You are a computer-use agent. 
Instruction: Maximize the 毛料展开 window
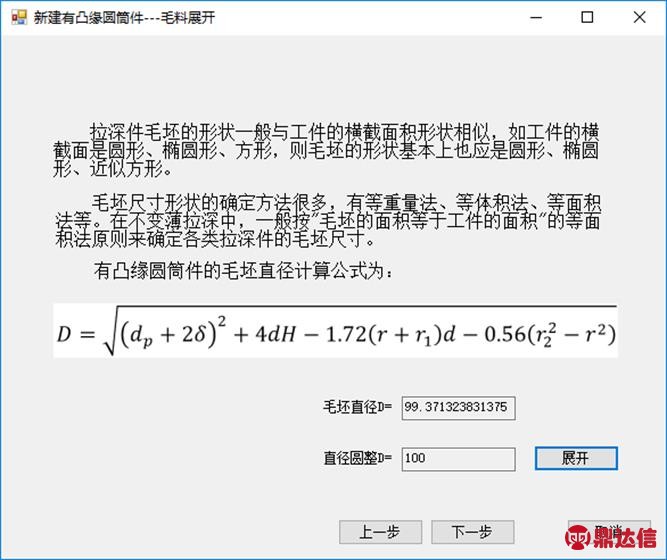pyautogui.click(x=587, y=17)
